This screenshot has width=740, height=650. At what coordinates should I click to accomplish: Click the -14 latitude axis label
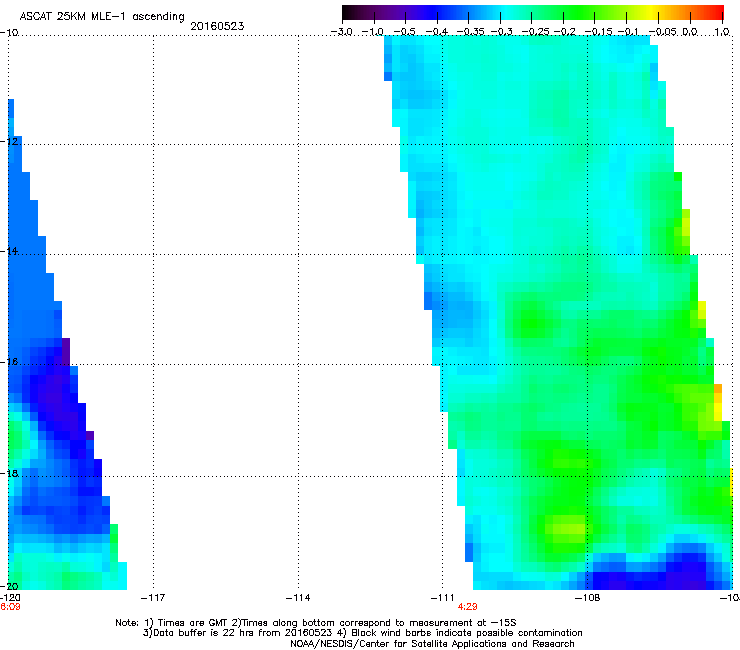[9, 251]
